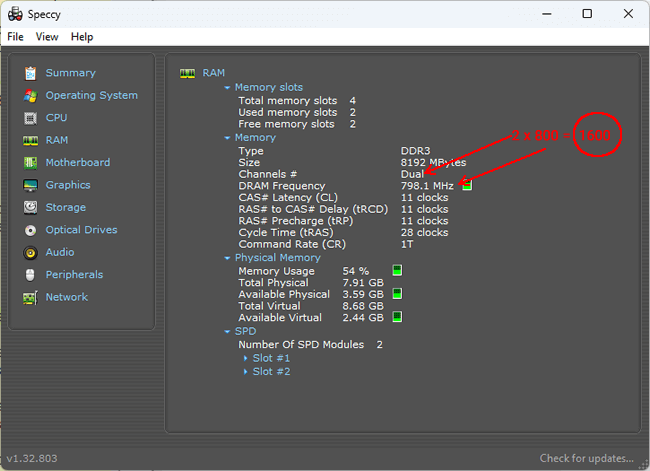
Task: Click the Graphics monitor icon
Action: [30, 185]
